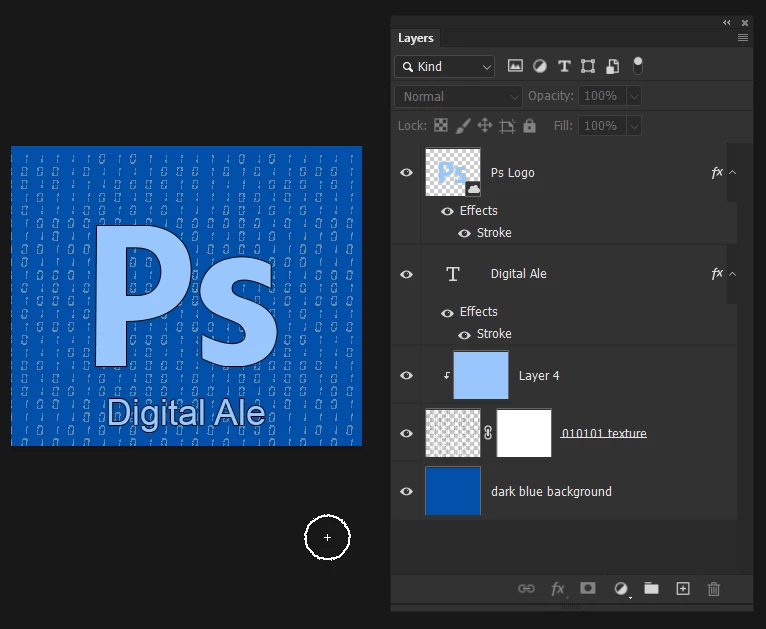Image resolution: width=766 pixels, height=629 pixels.
Task: Click 'Effects' label under Ps Logo
Action: (478, 211)
